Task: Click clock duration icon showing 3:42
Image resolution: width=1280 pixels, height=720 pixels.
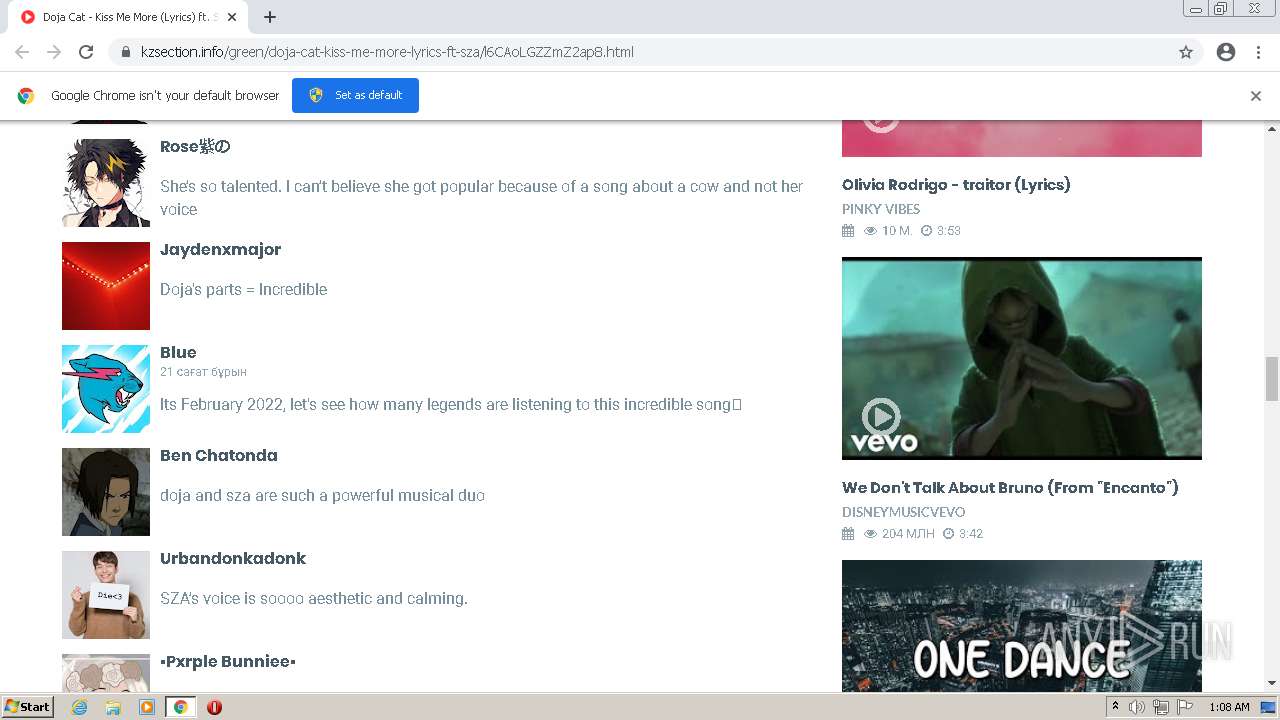Action: tap(949, 534)
